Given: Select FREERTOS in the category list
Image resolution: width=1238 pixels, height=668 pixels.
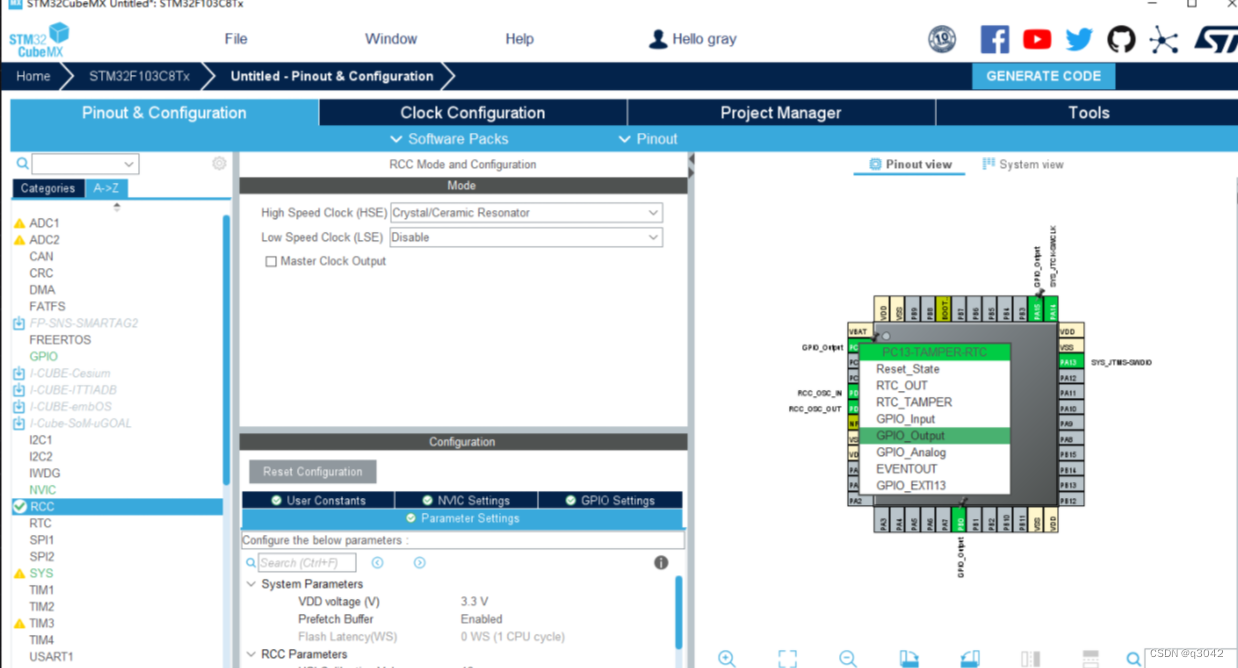Looking at the screenshot, I should coord(60,340).
